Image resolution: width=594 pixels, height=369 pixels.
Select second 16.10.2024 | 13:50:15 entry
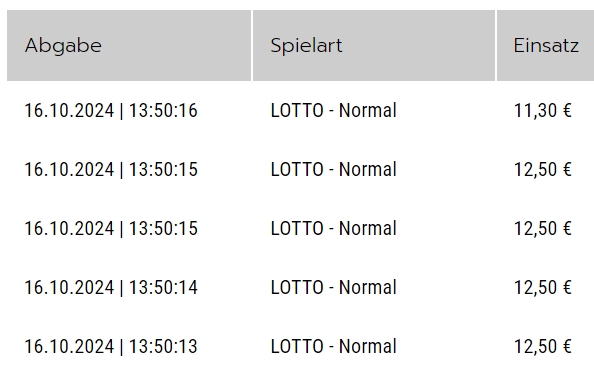click(111, 228)
